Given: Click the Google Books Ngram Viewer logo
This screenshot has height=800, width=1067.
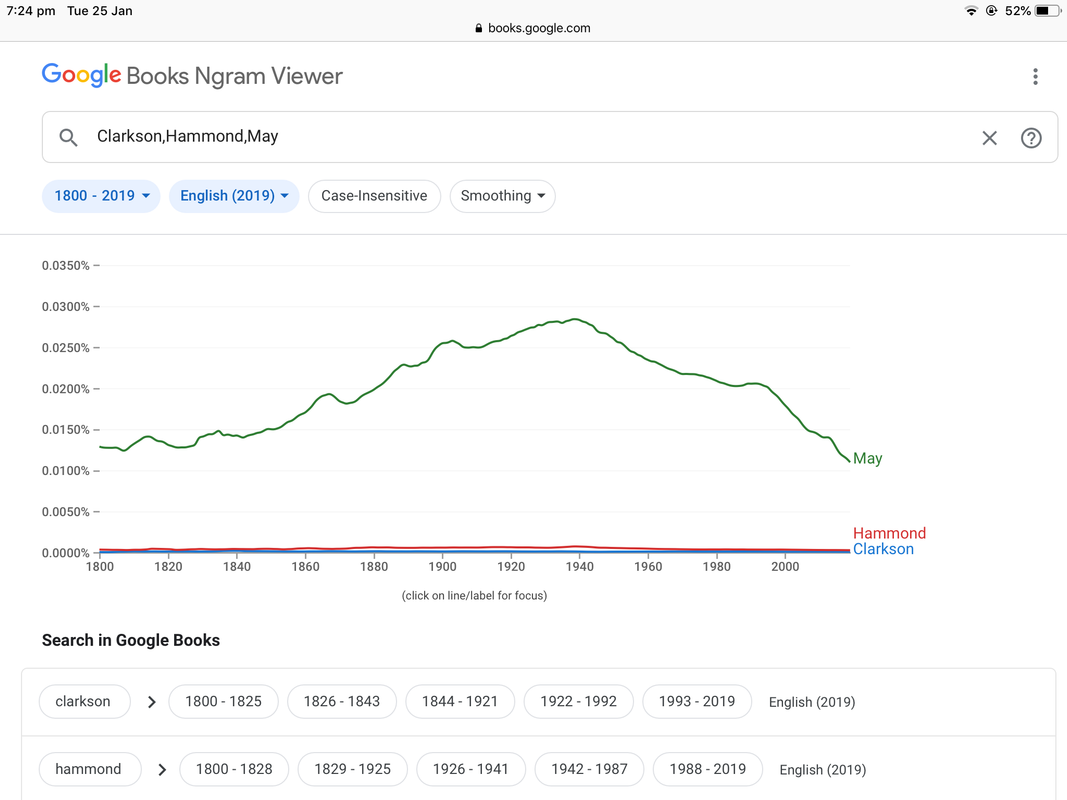Looking at the screenshot, I should tap(192, 76).
